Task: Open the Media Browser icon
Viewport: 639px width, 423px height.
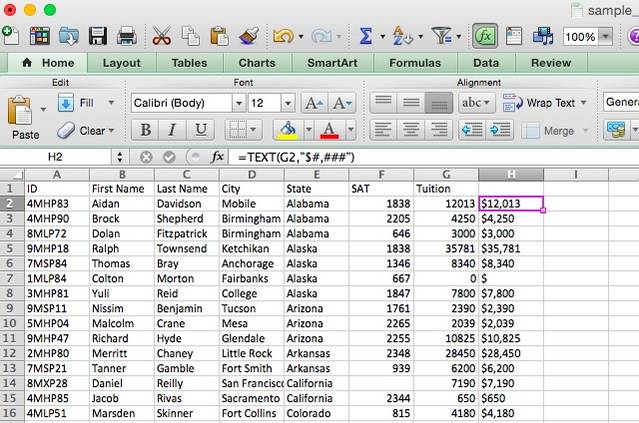Action: tap(543, 36)
